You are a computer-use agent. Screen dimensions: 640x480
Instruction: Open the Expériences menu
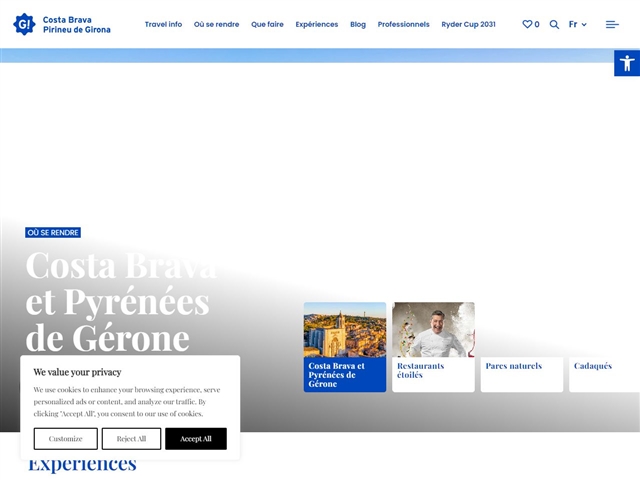pyautogui.click(x=317, y=24)
